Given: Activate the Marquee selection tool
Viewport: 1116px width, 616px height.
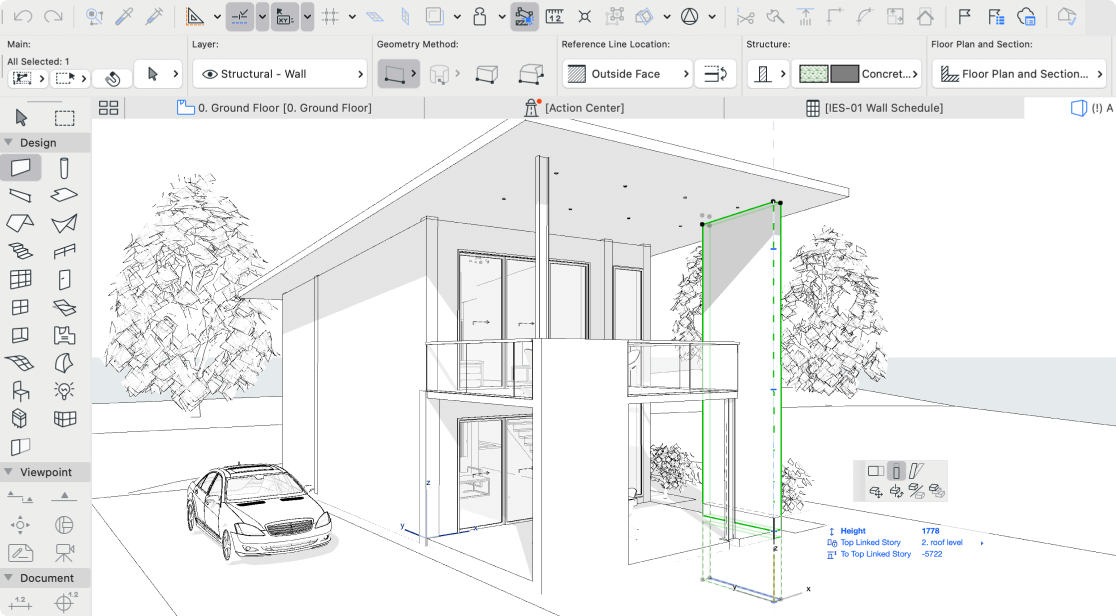Looking at the screenshot, I should click(64, 118).
